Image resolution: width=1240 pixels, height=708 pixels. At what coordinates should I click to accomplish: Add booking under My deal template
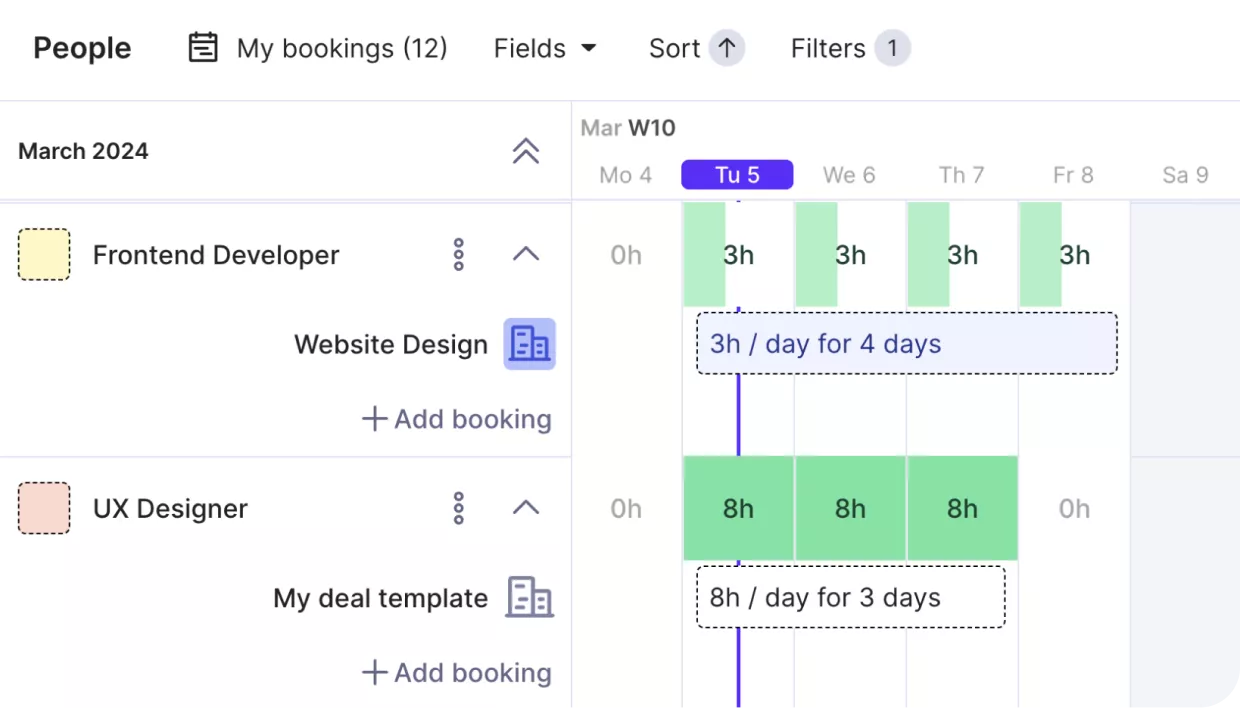[x=456, y=673]
